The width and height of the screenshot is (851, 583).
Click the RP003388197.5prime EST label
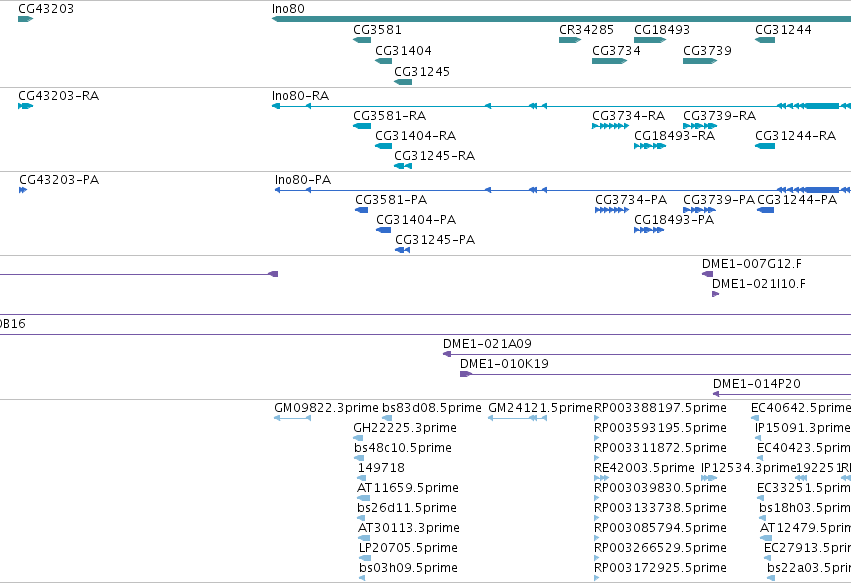point(661,408)
